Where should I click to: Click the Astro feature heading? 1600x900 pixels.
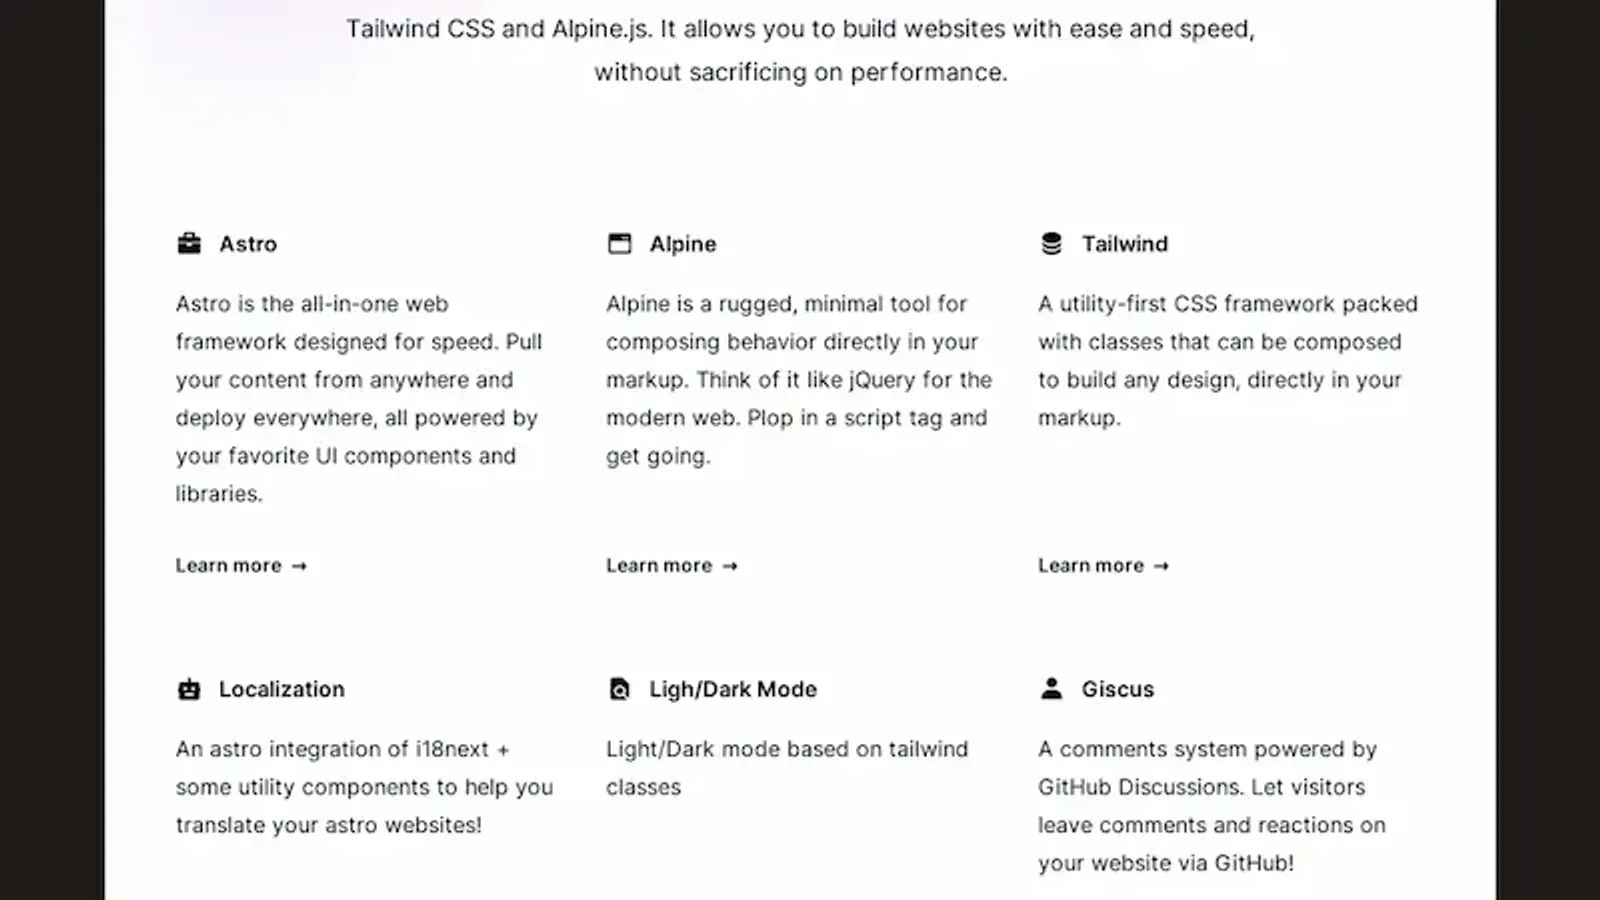pos(248,244)
